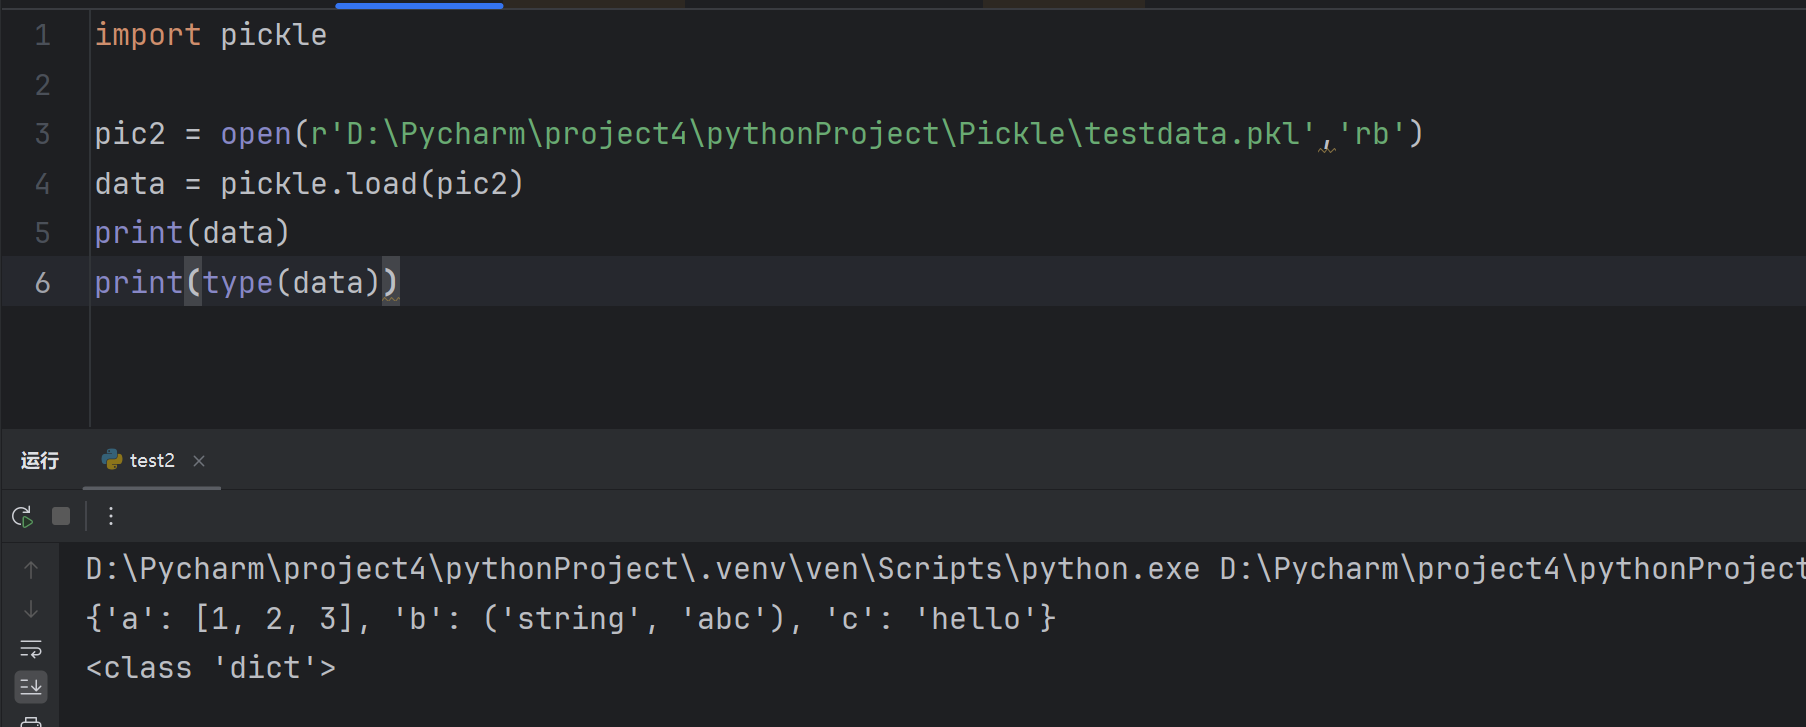
Task: Click 'import pickle' code line
Action: 211,35
